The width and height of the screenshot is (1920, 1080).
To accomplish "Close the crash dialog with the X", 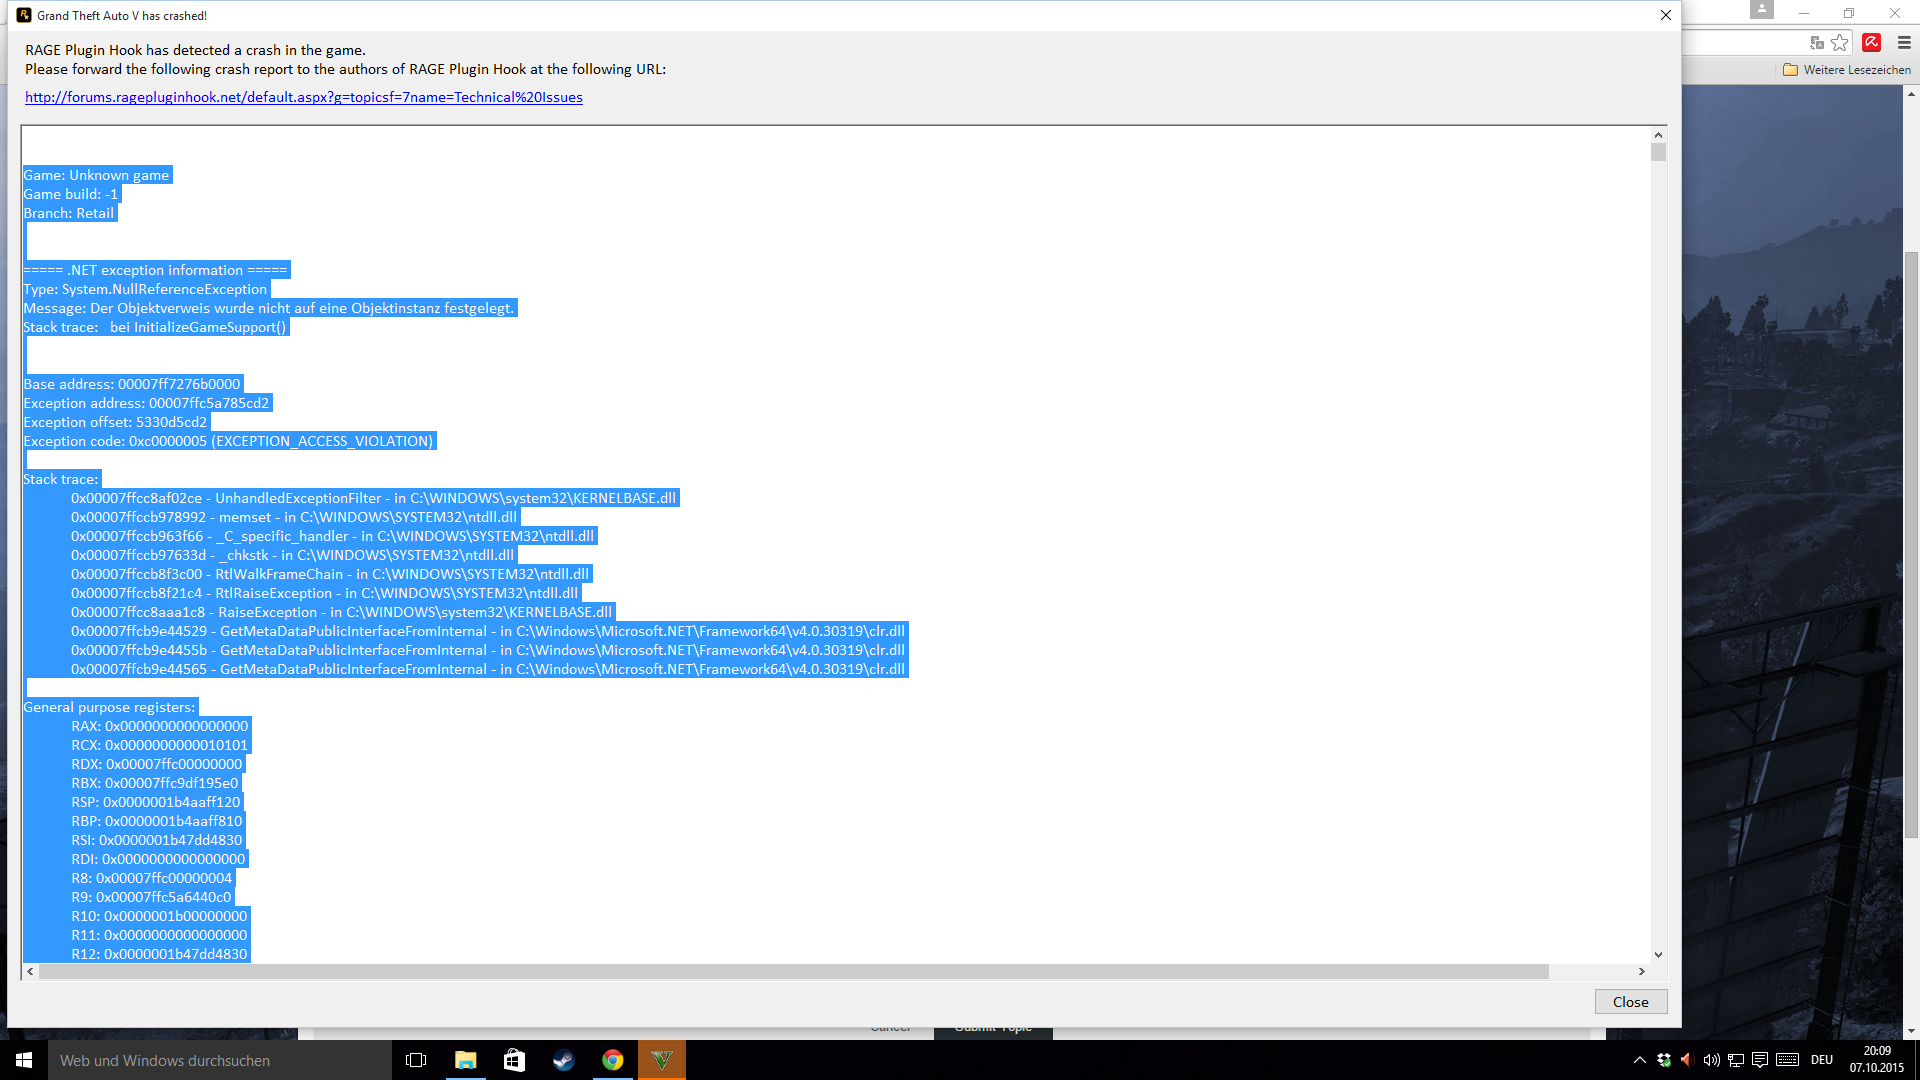I will pyautogui.click(x=1665, y=15).
